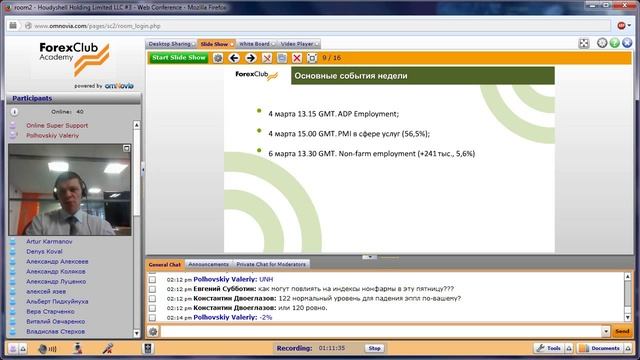Open slide show settings gear icon
Image resolution: width=640 pixels, height=360 pixels.
[x=218, y=58]
